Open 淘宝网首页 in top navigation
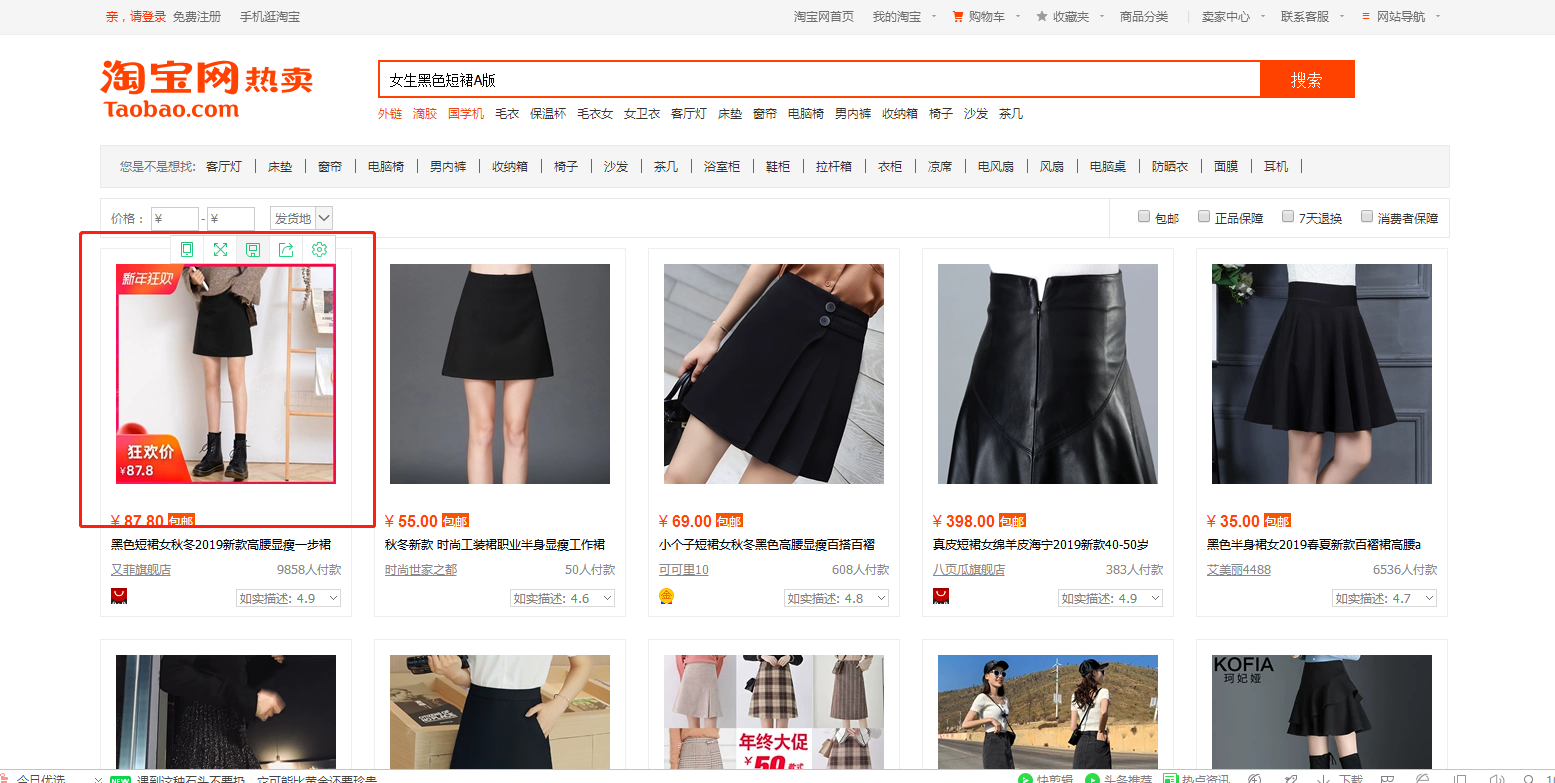 (x=824, y=16)
